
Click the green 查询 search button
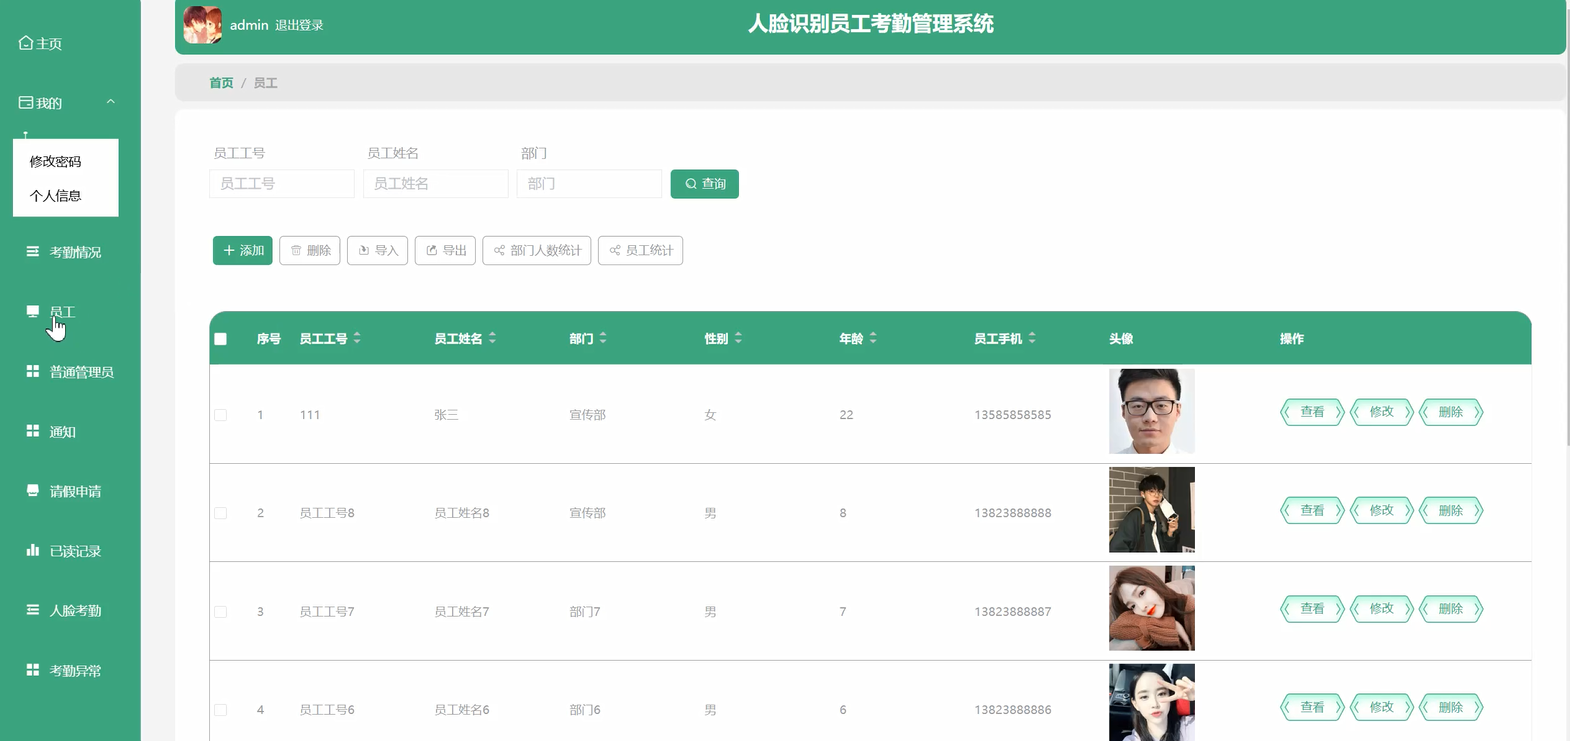pos(705,184)
